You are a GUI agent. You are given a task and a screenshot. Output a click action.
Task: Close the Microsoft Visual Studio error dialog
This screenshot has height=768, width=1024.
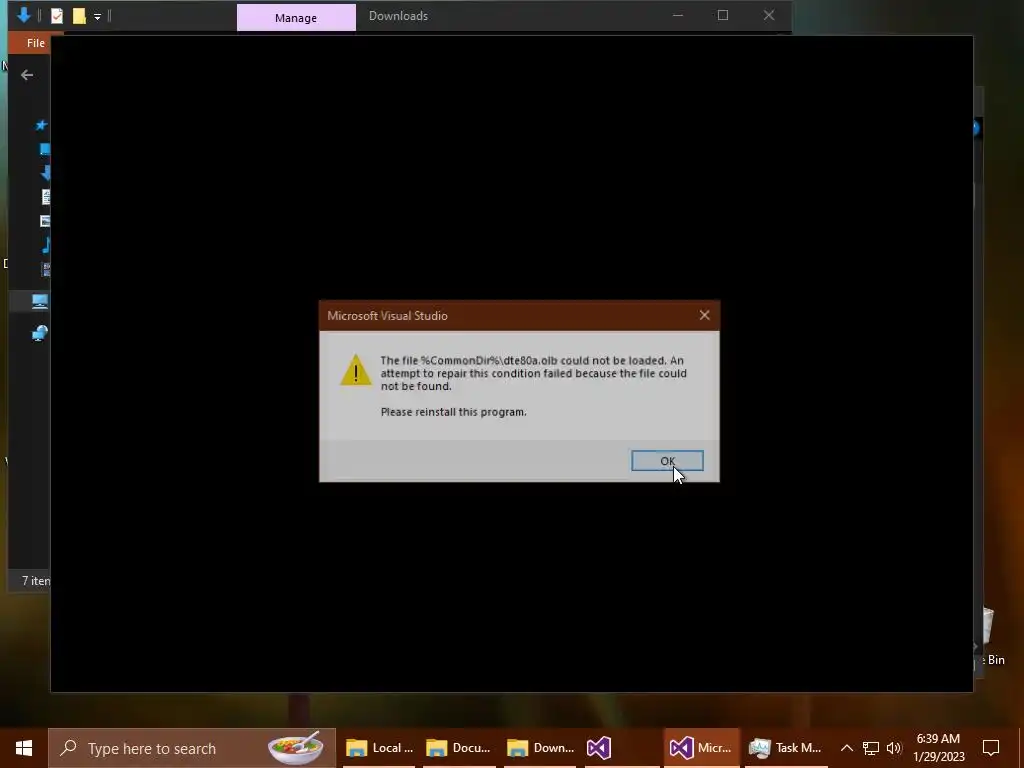(x=704, y=315)
